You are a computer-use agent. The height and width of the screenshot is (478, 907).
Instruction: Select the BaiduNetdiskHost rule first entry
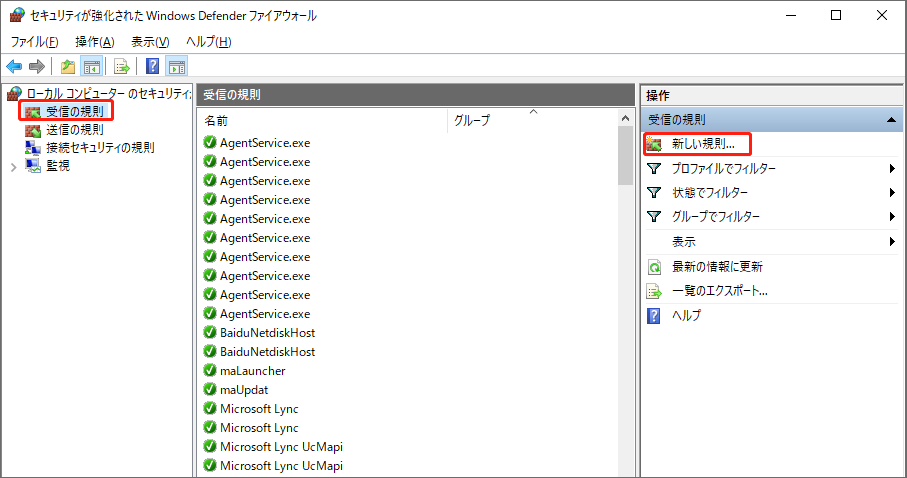(267, 333)
